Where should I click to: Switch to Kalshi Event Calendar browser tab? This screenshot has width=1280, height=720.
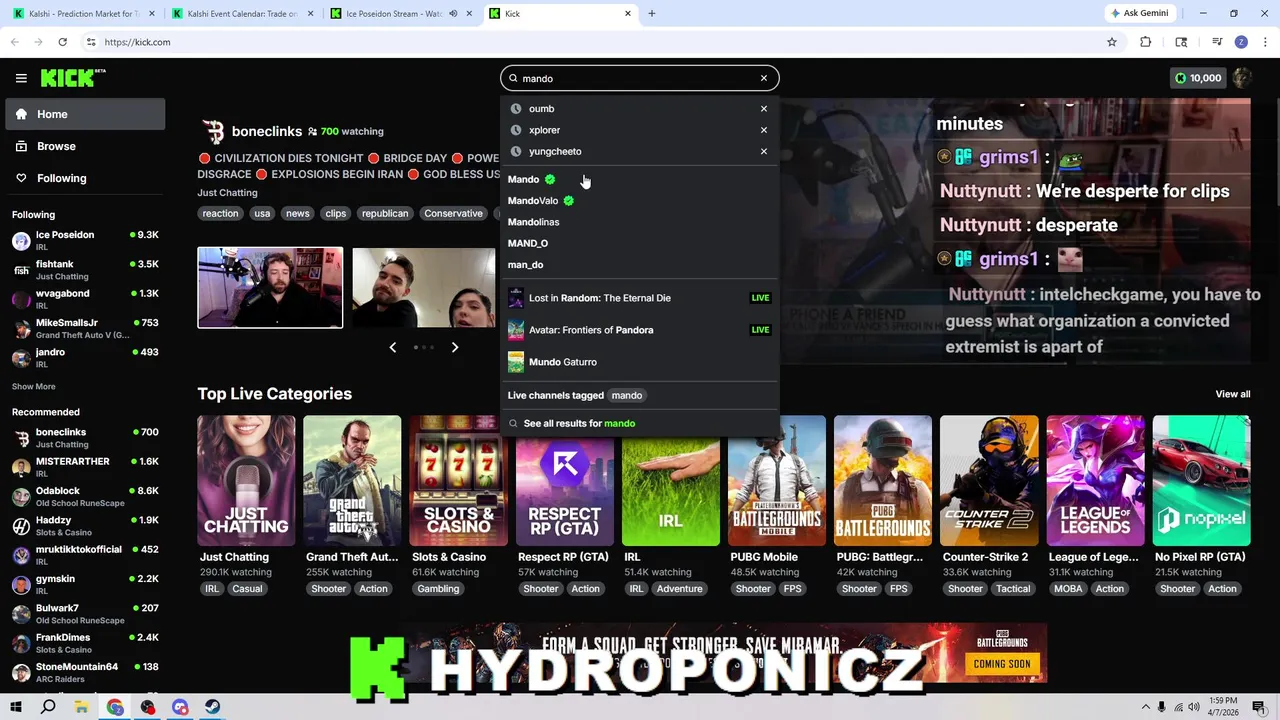click(240, 14)
